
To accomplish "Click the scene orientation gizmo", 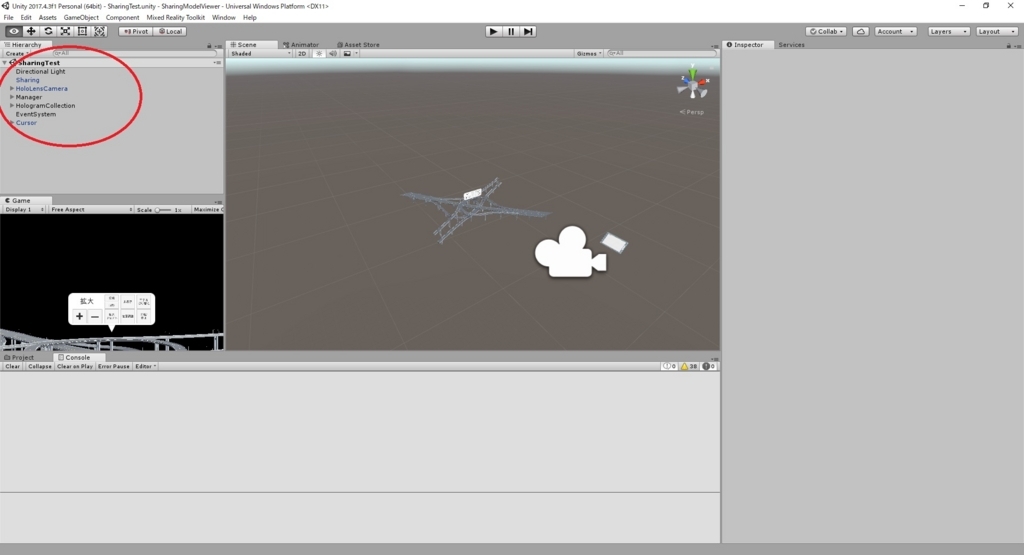I will (692, 83).
